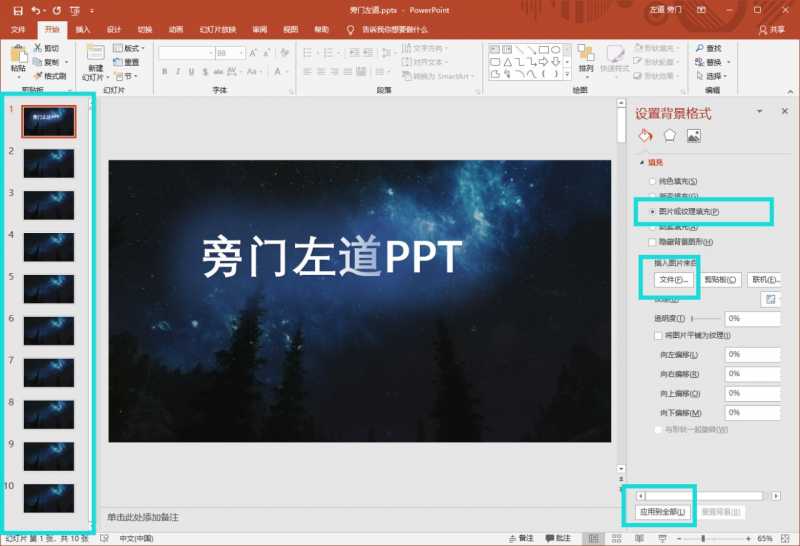Image resolution: width=800 pixels, height=546 pixels.
Task: Click the Find magnifier icon
Action: coord(699,48)
